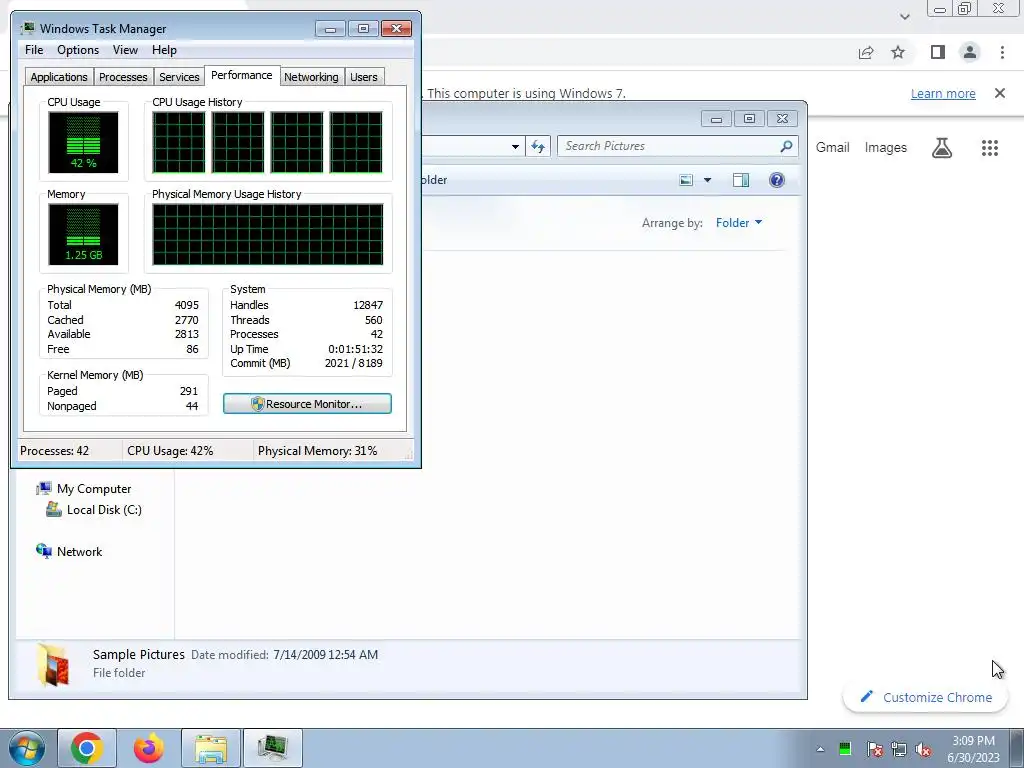Open the Chrome three-dot menu
Screen dimensions: 1024x768
pos(1002,52)
